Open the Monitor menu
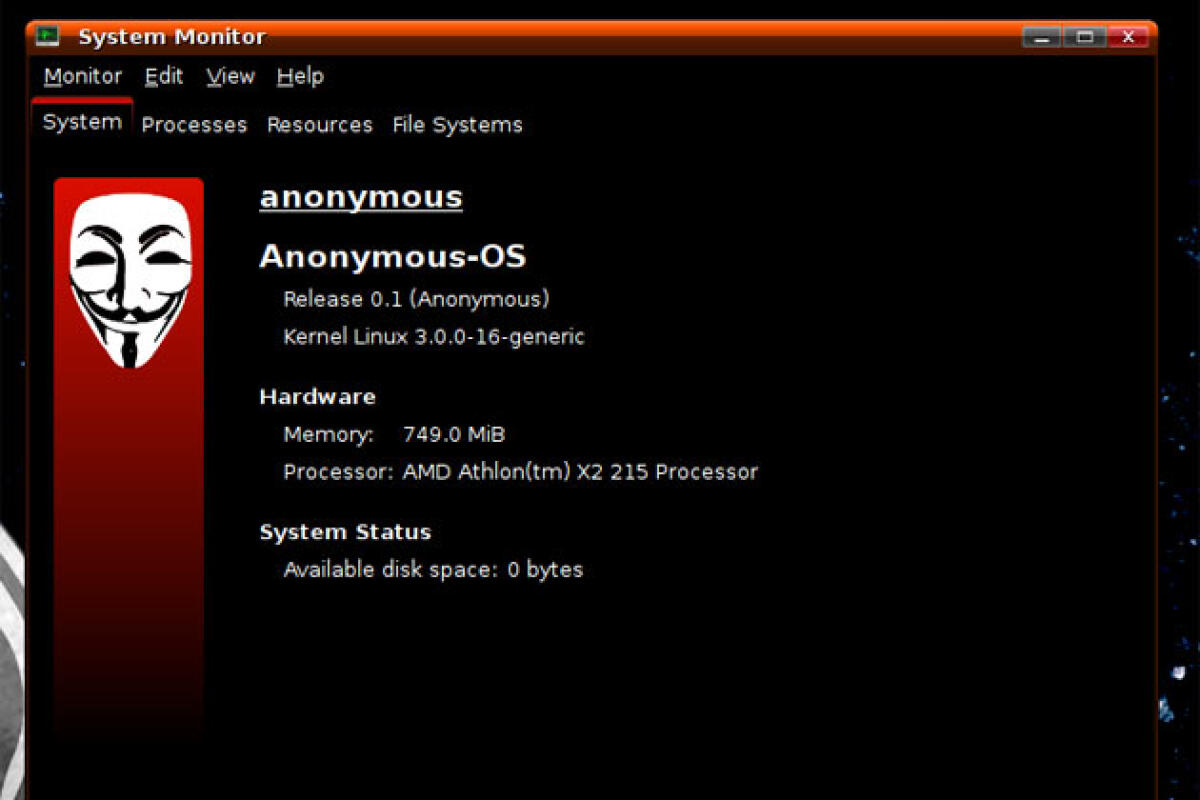 (83, 76)
